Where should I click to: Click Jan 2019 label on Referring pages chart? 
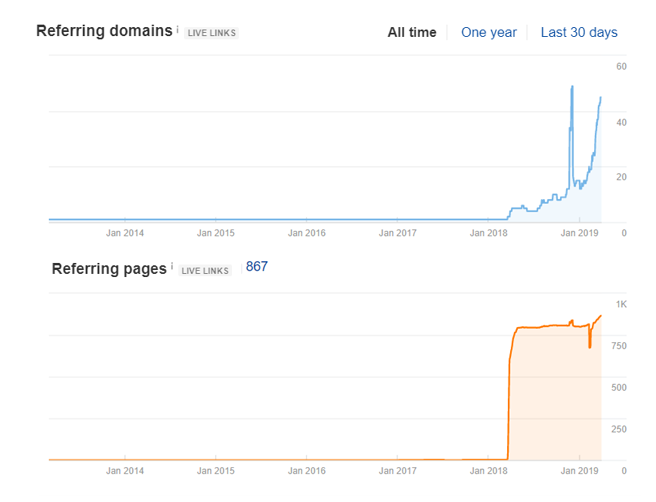tap(579, 471)
